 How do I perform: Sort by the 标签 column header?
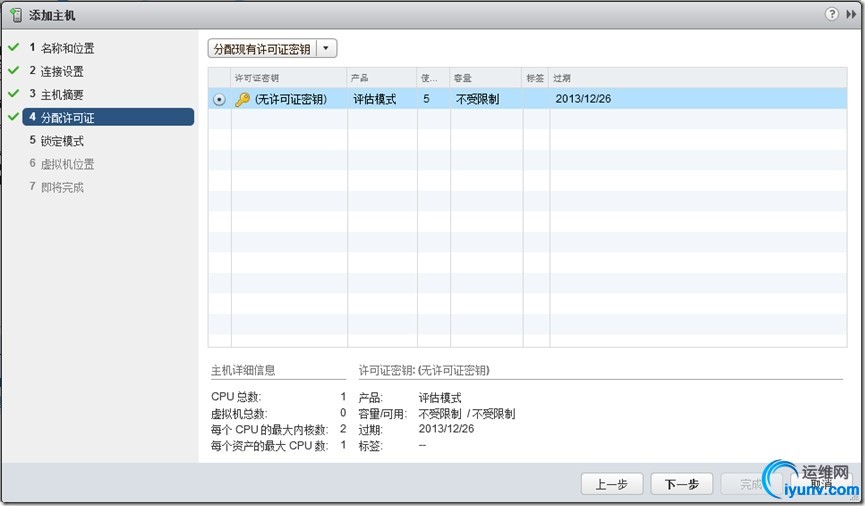click(535, 78)
